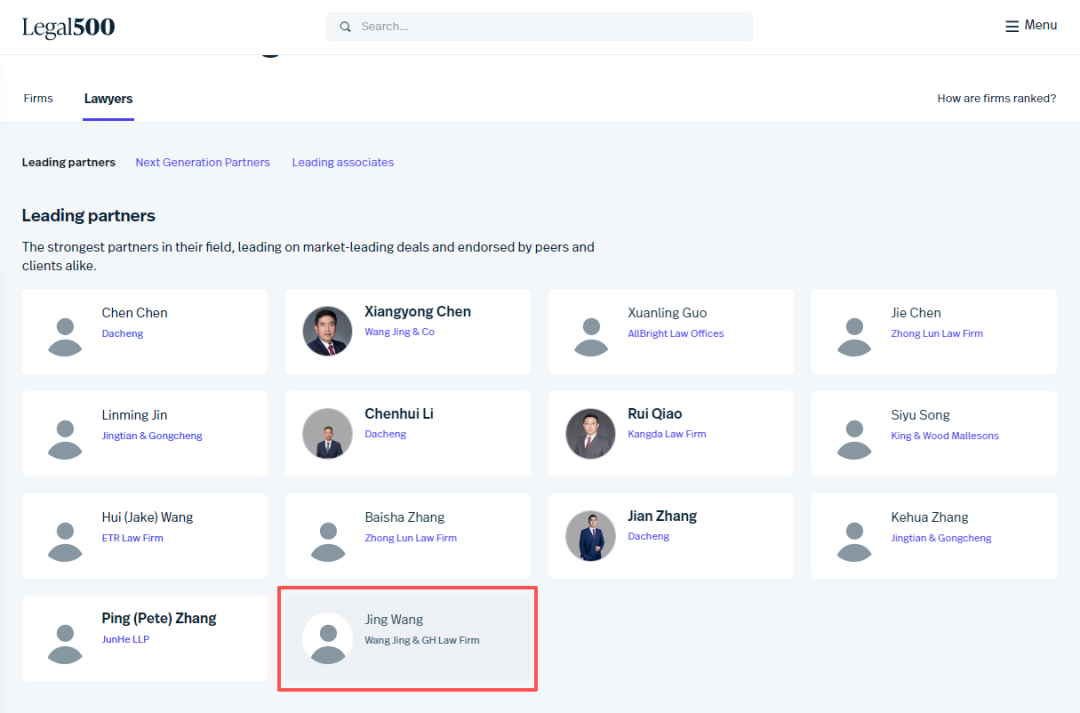Click Xuanling Guo's placeholder avatar
This screenshot has height=713, width=1080.
pyautogui.click(x=591, y=336)
